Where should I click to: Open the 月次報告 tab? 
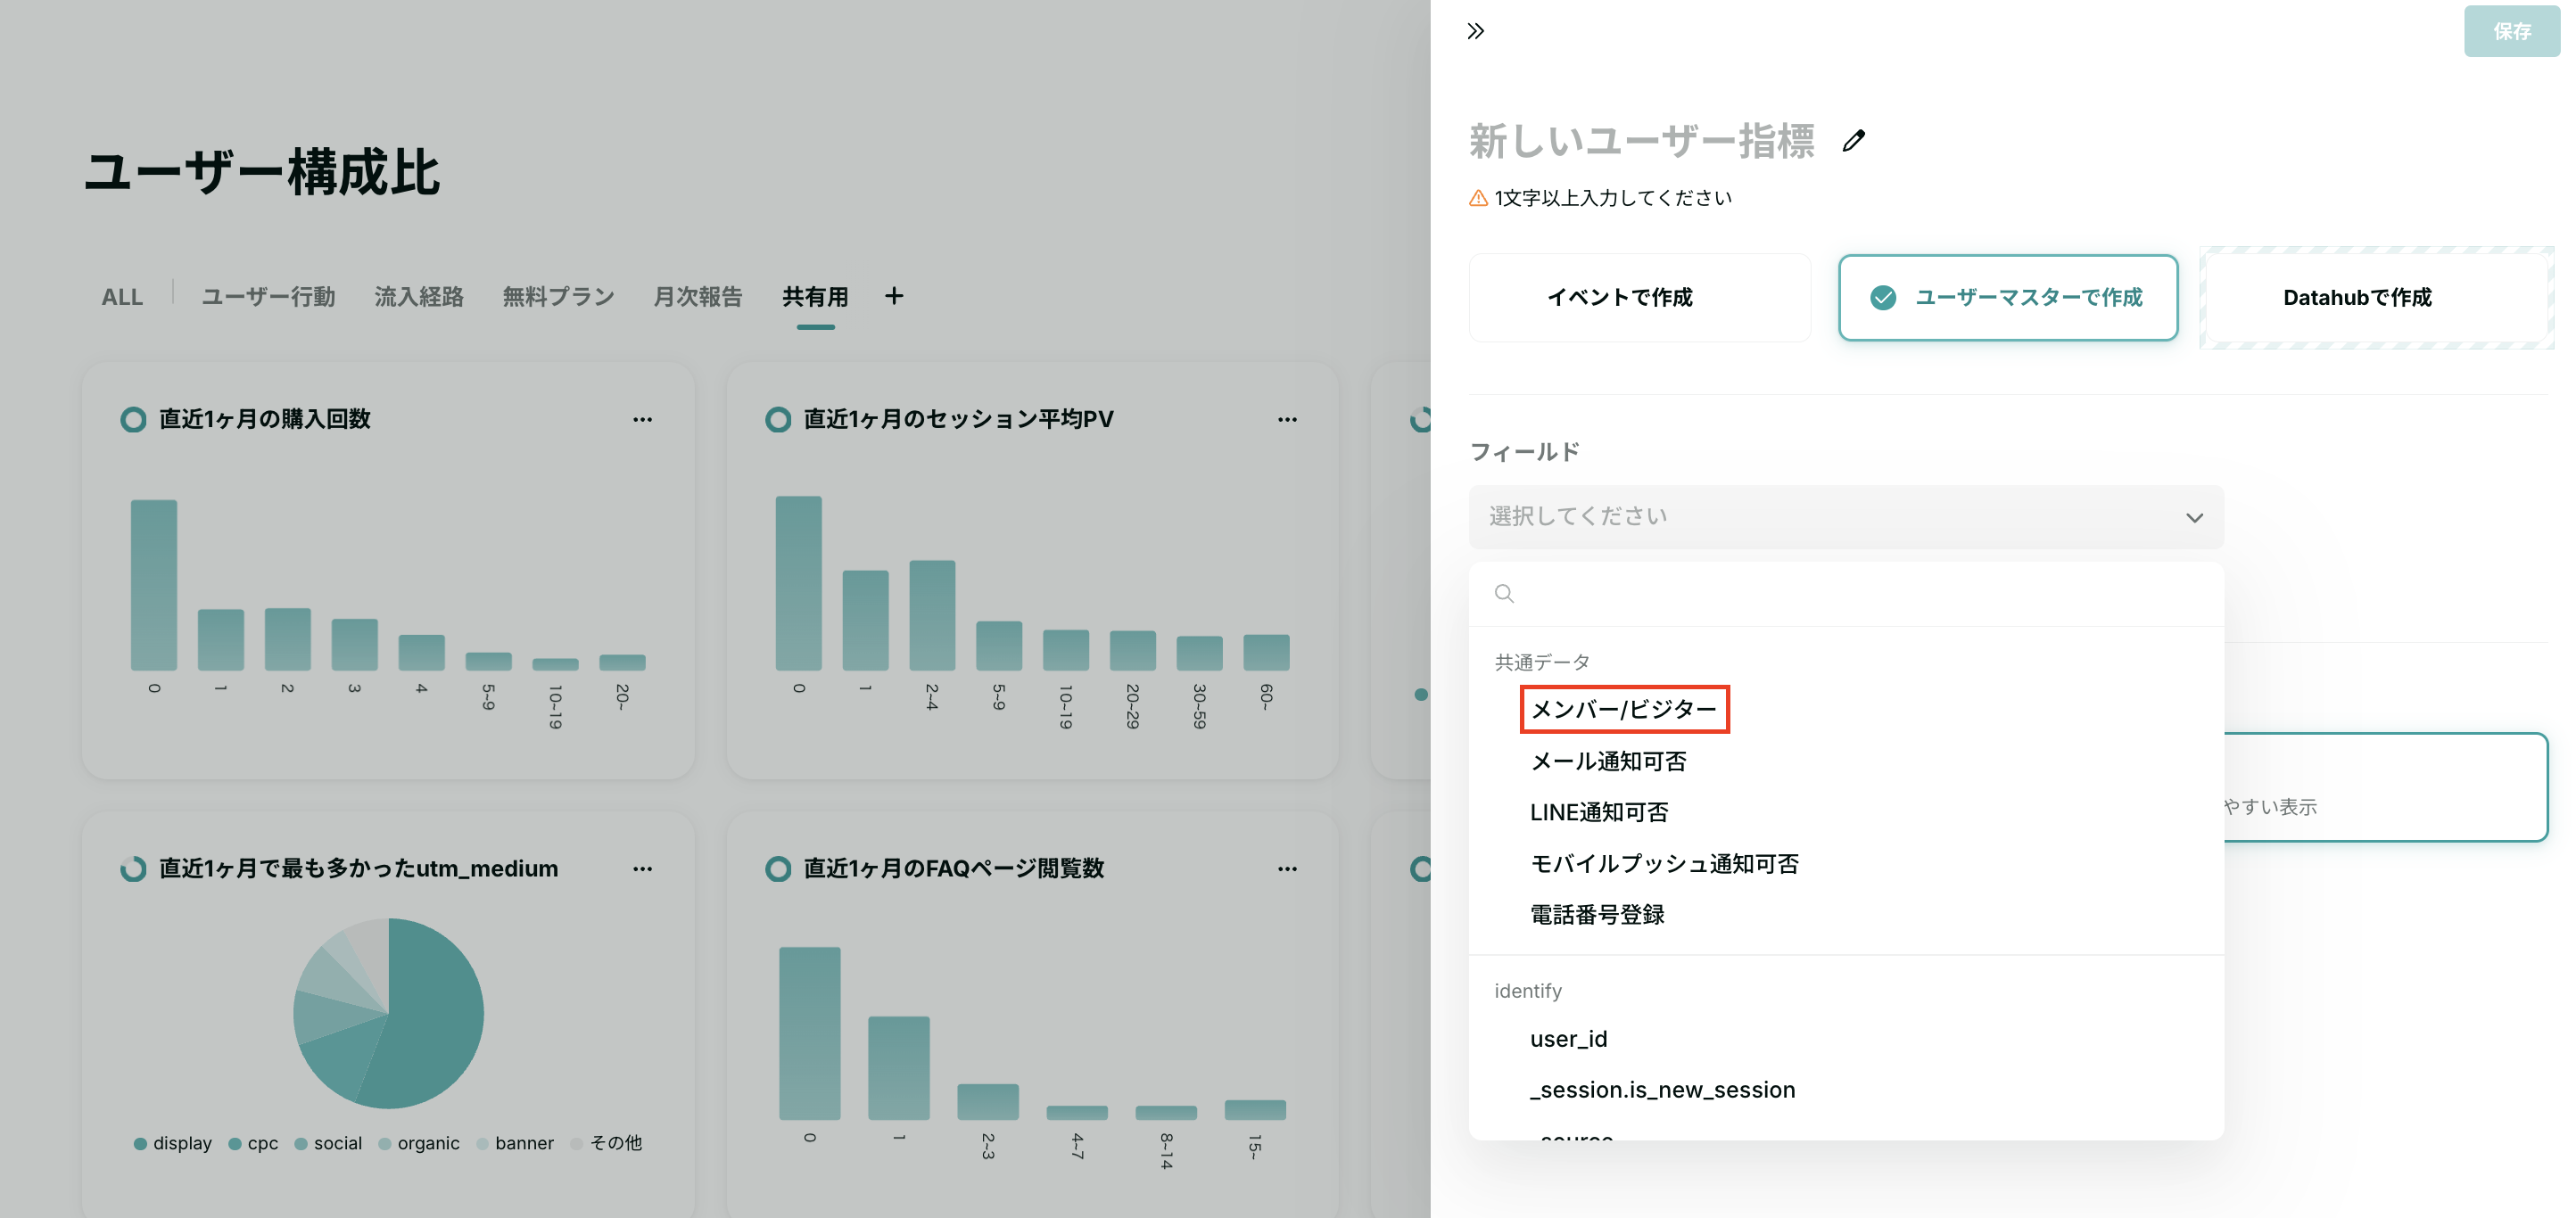tap(698, 297)
